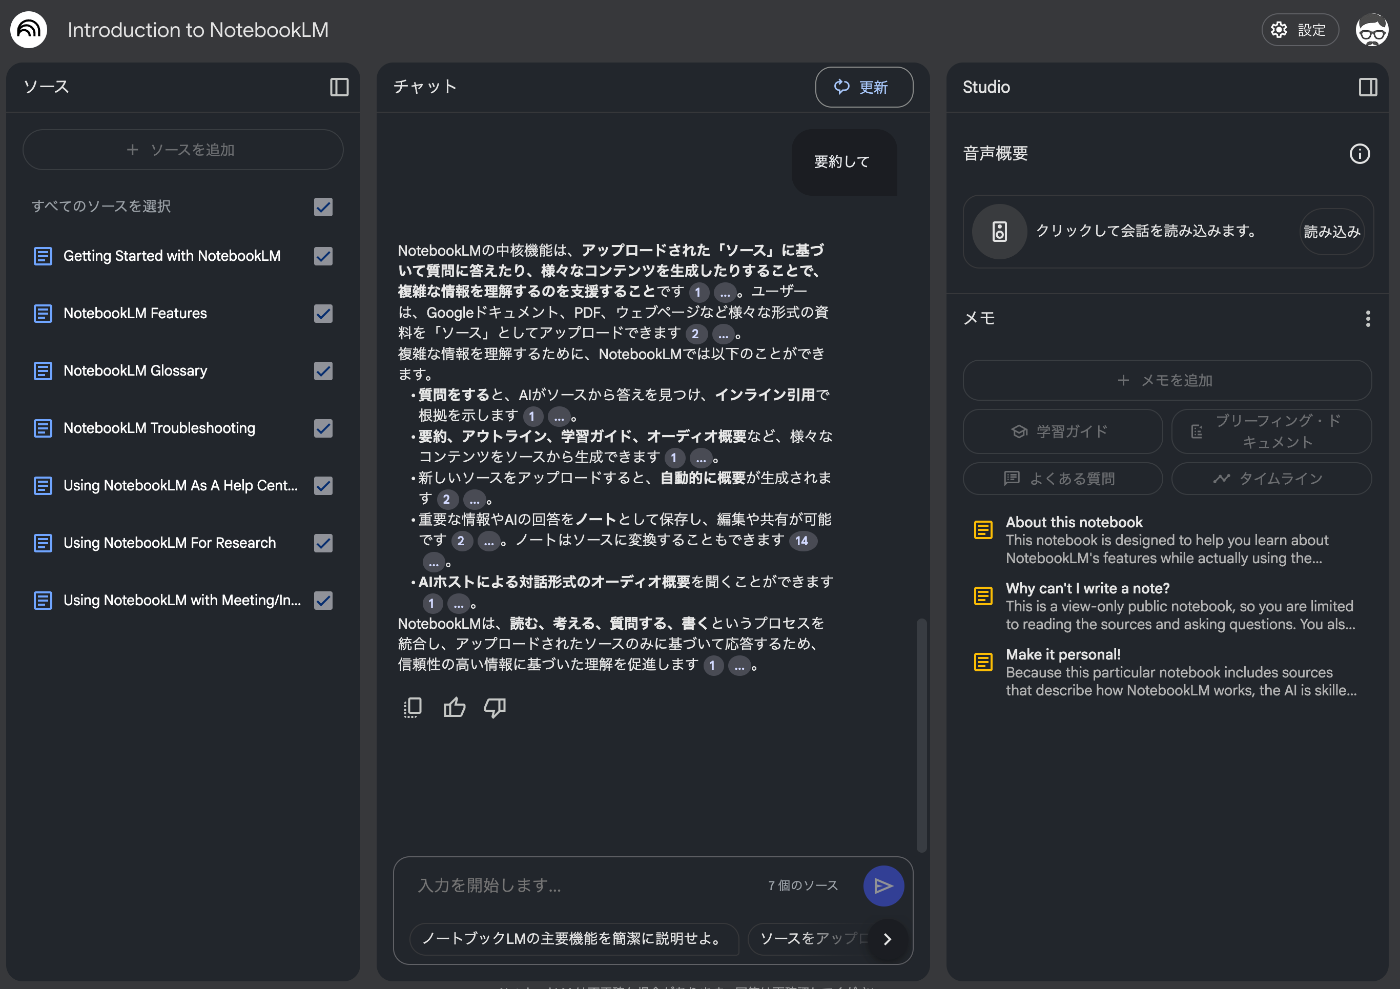Click the Why can't I write a note? icon
Viewport: 1400px width, 989px height.
[x=984, y=596]
